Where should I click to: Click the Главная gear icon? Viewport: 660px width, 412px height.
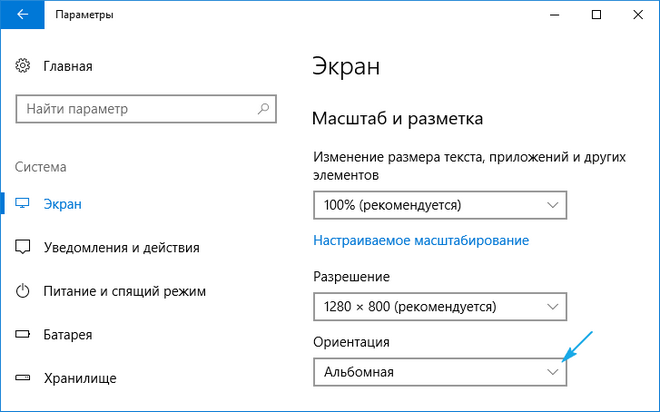tap(24, 66)
